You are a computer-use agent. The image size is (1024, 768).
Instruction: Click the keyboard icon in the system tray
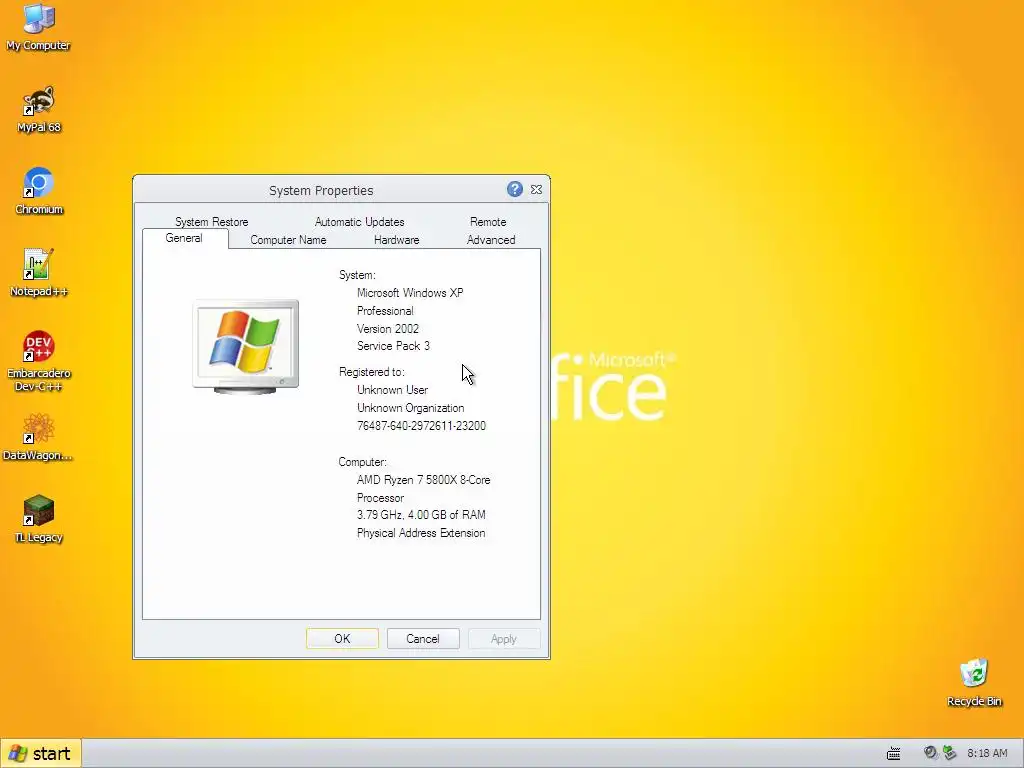click(x=893, y=754)
